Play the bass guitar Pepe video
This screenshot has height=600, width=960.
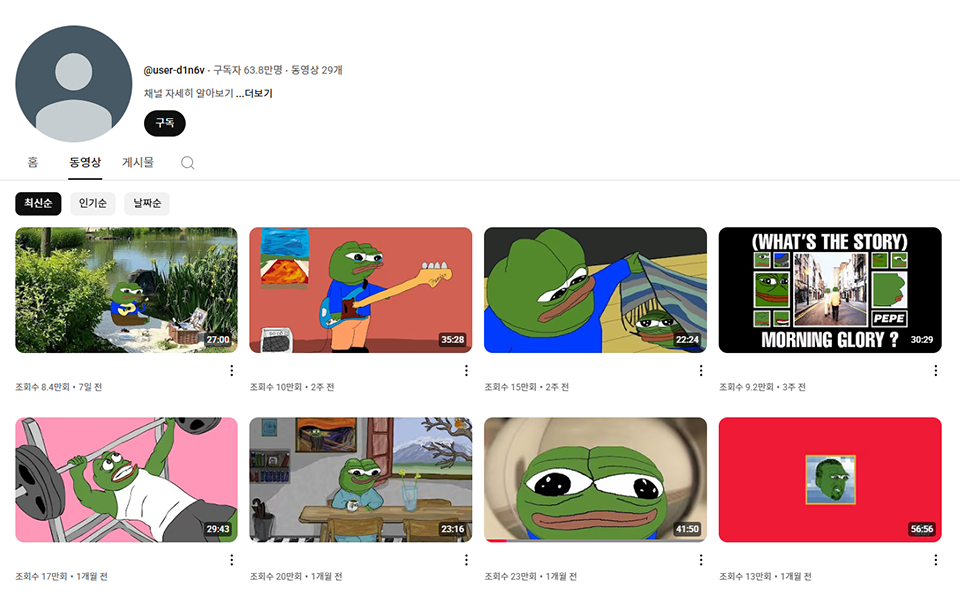click(361, 290)
